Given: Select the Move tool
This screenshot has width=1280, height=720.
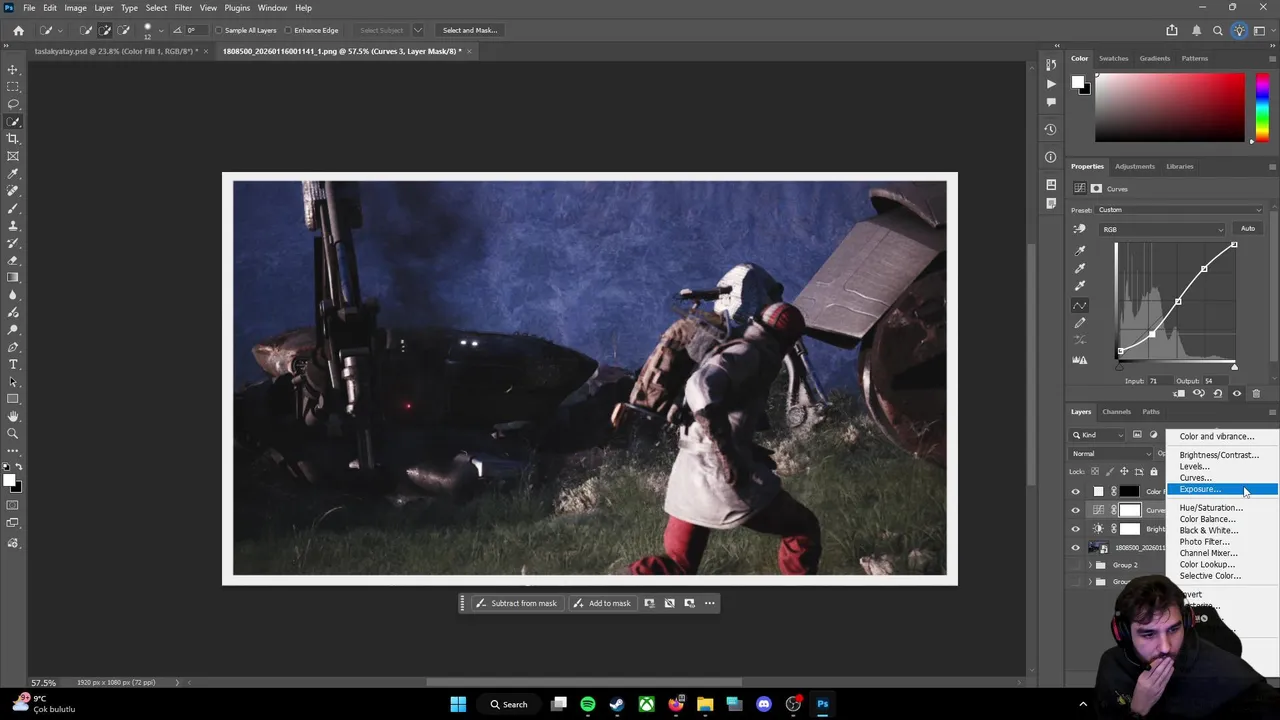Looking at the screenshot, I should 13,70.
